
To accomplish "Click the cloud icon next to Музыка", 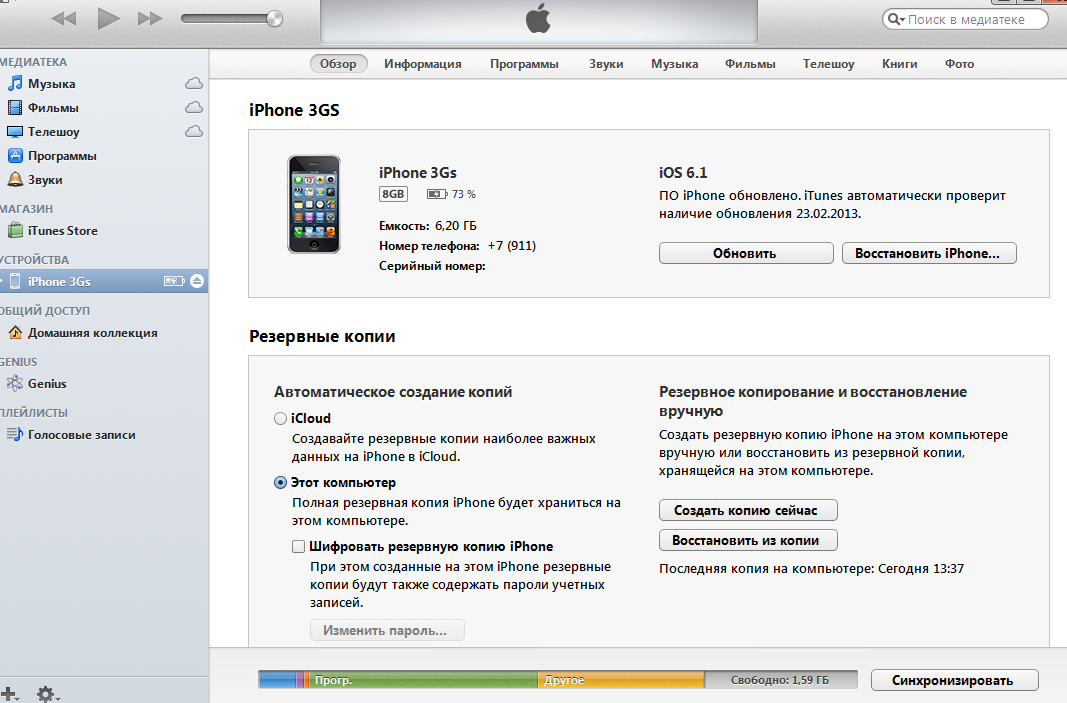I will pyautogui.click(x=194, y=84).
